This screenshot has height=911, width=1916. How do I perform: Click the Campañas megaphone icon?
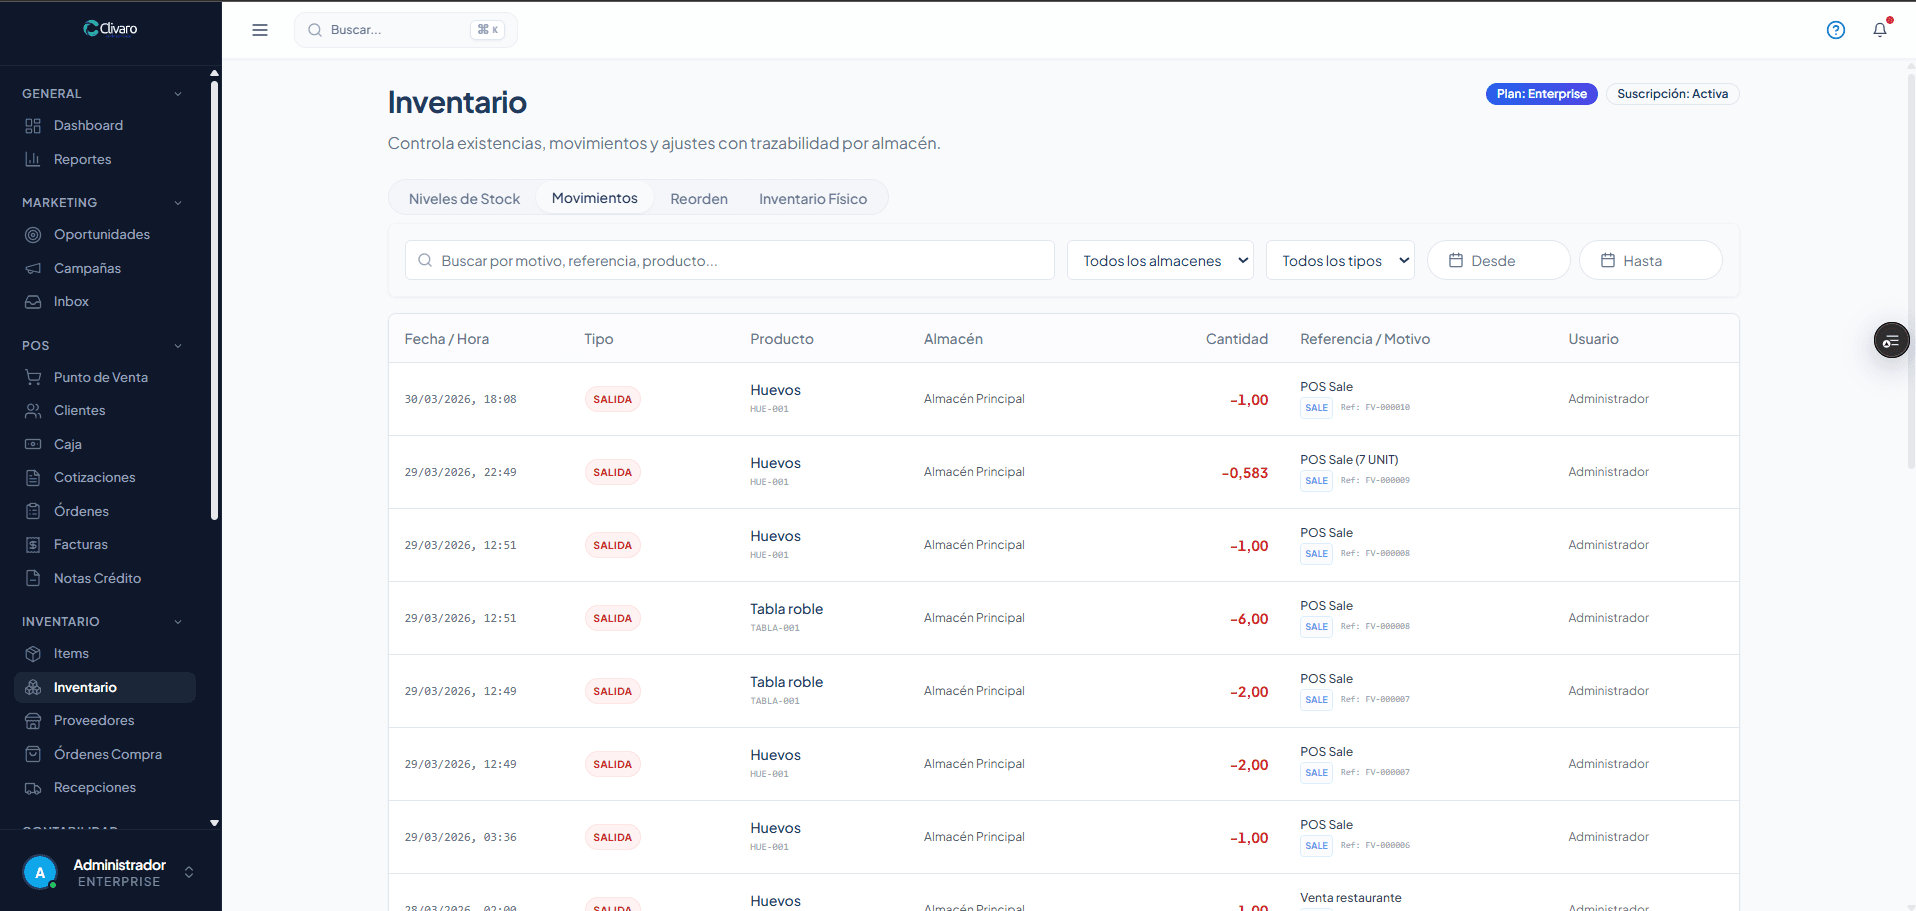33,268
